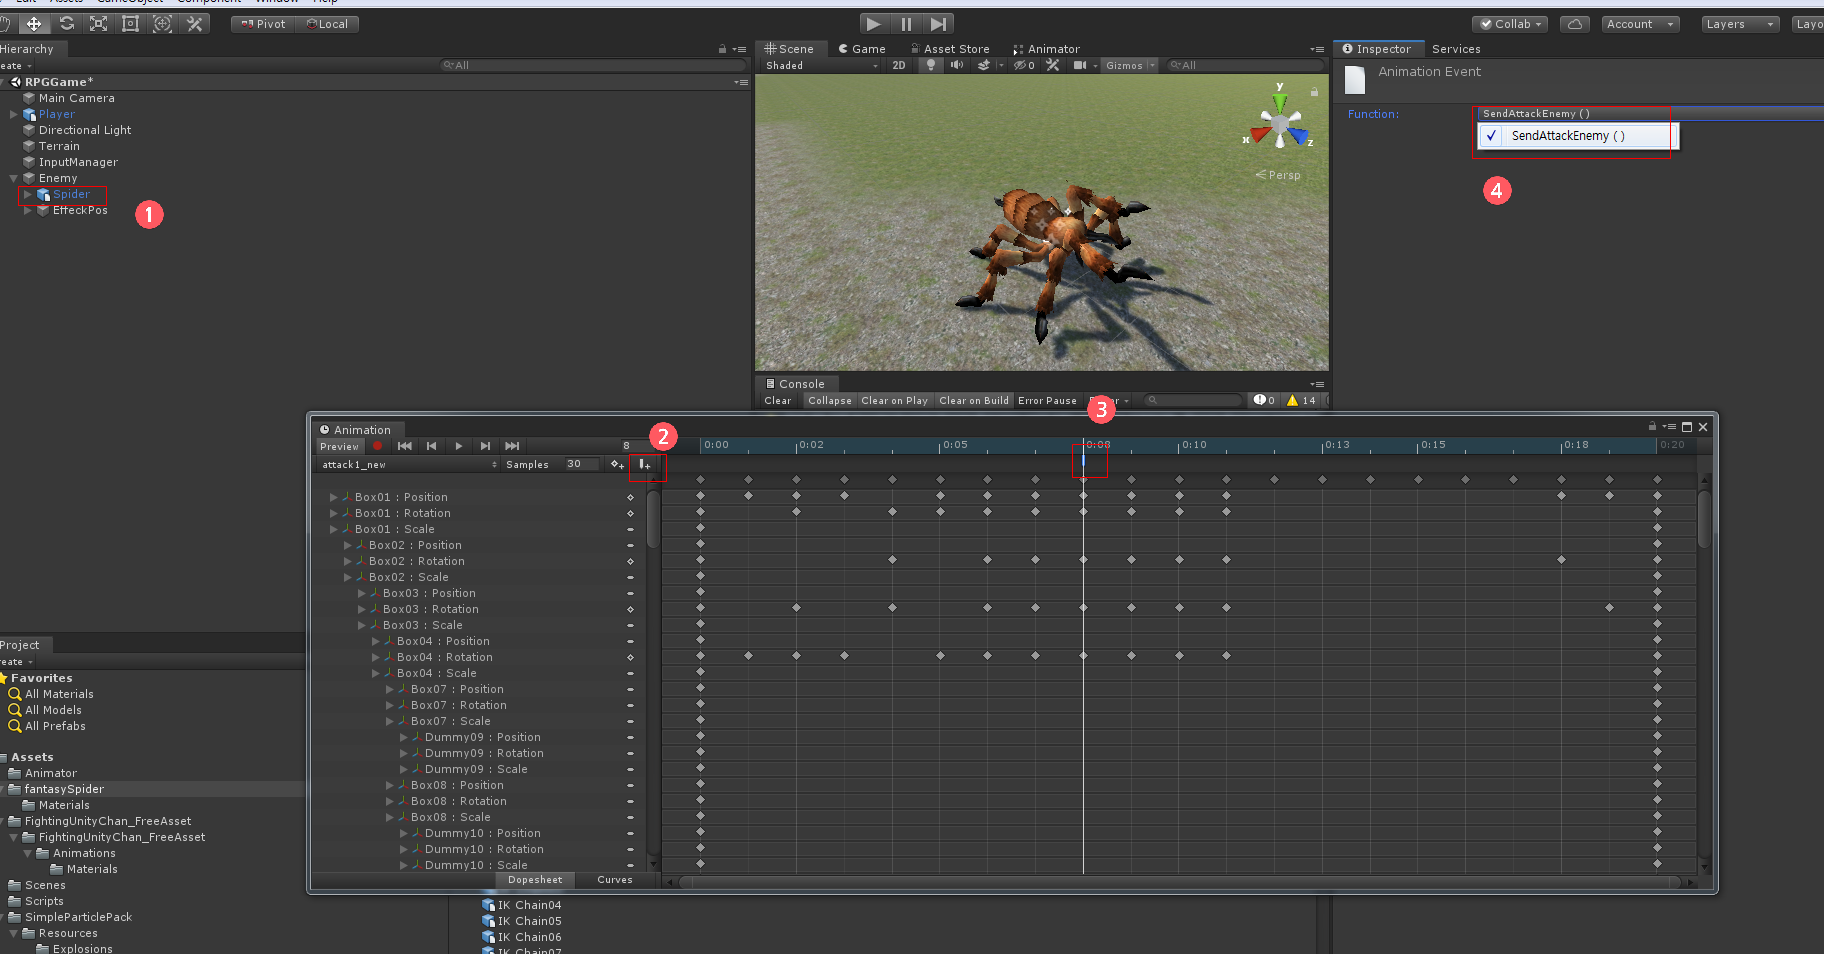The image size is (1824, 954).
Task: Toggle scene lighting bulb icon
Action: (931, 65)
